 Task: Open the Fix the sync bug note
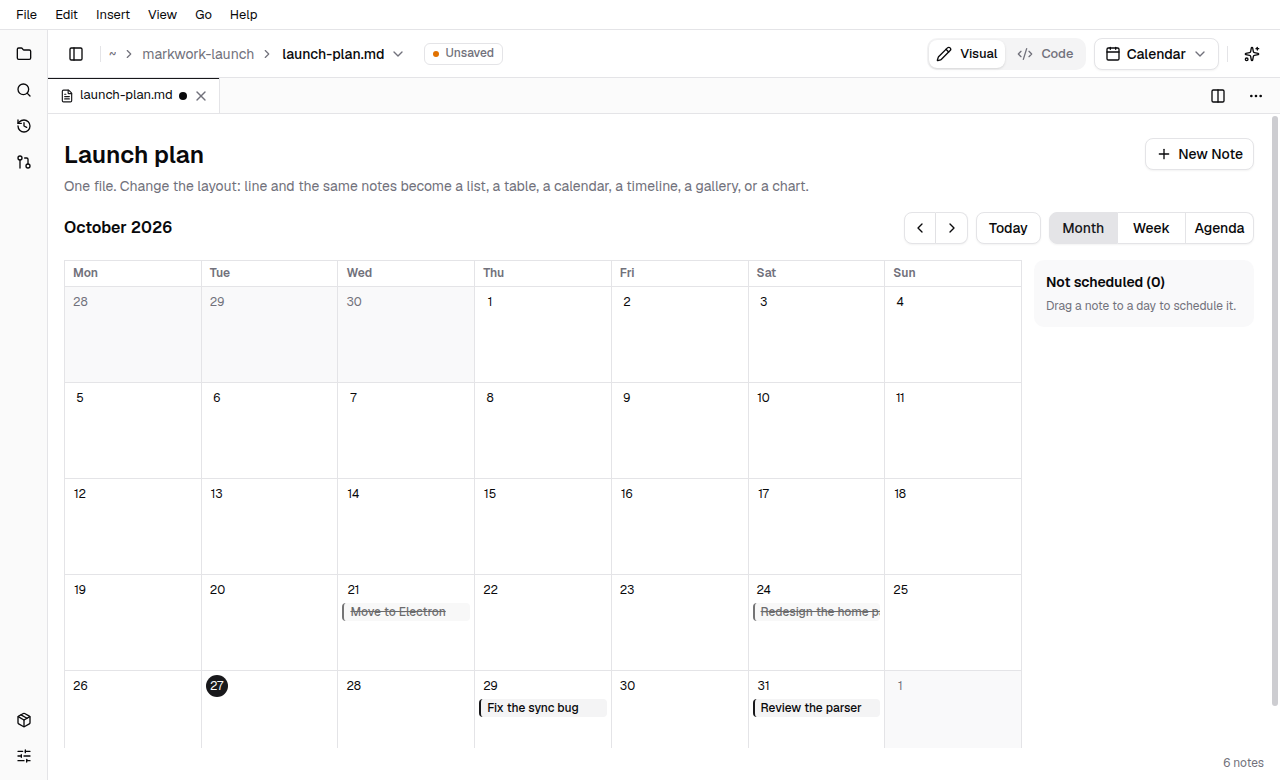[543, 708]
